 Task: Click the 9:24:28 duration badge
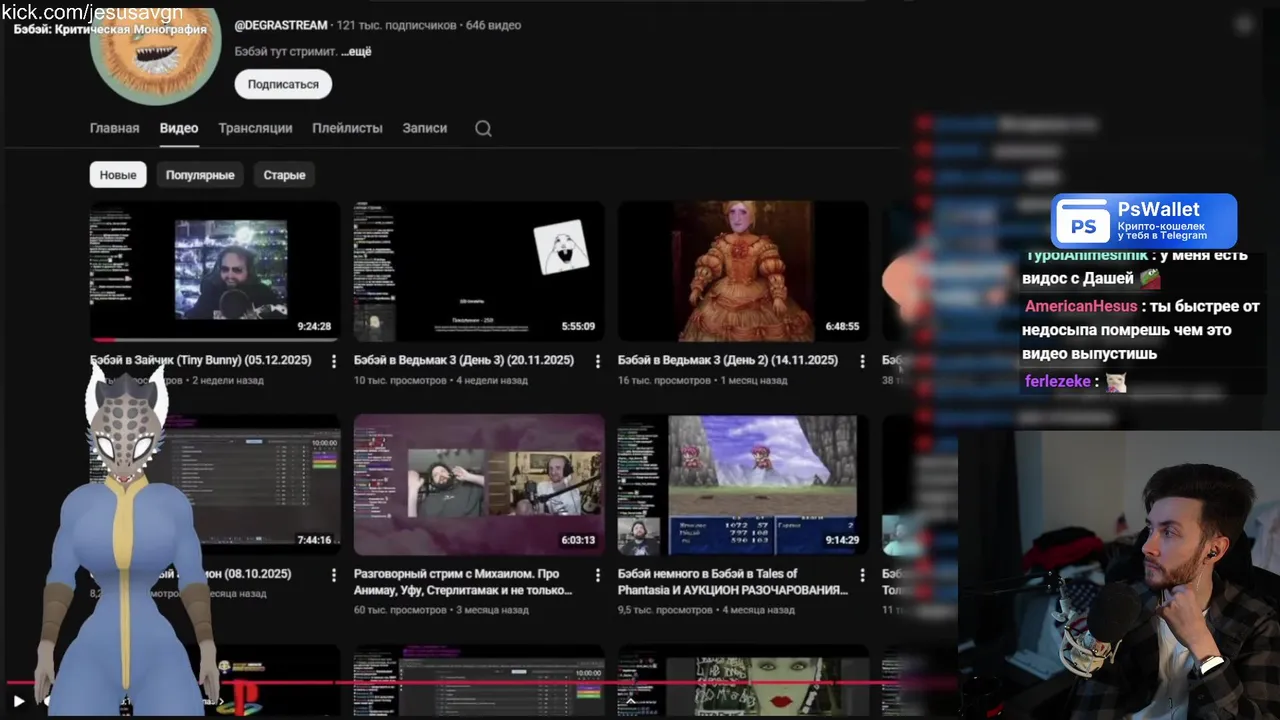coord(314,327)
